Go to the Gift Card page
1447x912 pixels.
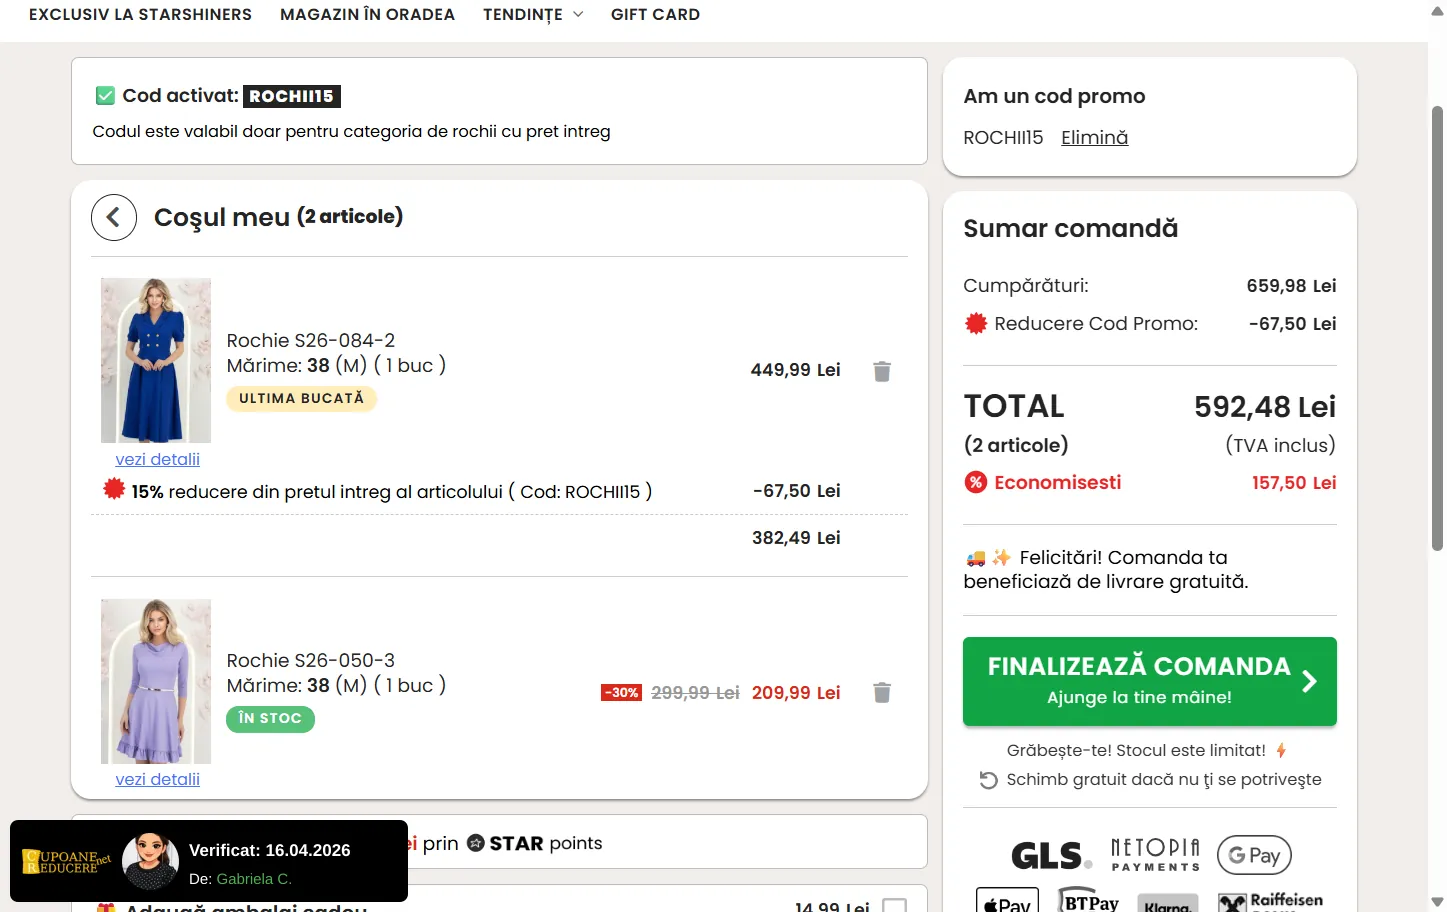(655, 15)
